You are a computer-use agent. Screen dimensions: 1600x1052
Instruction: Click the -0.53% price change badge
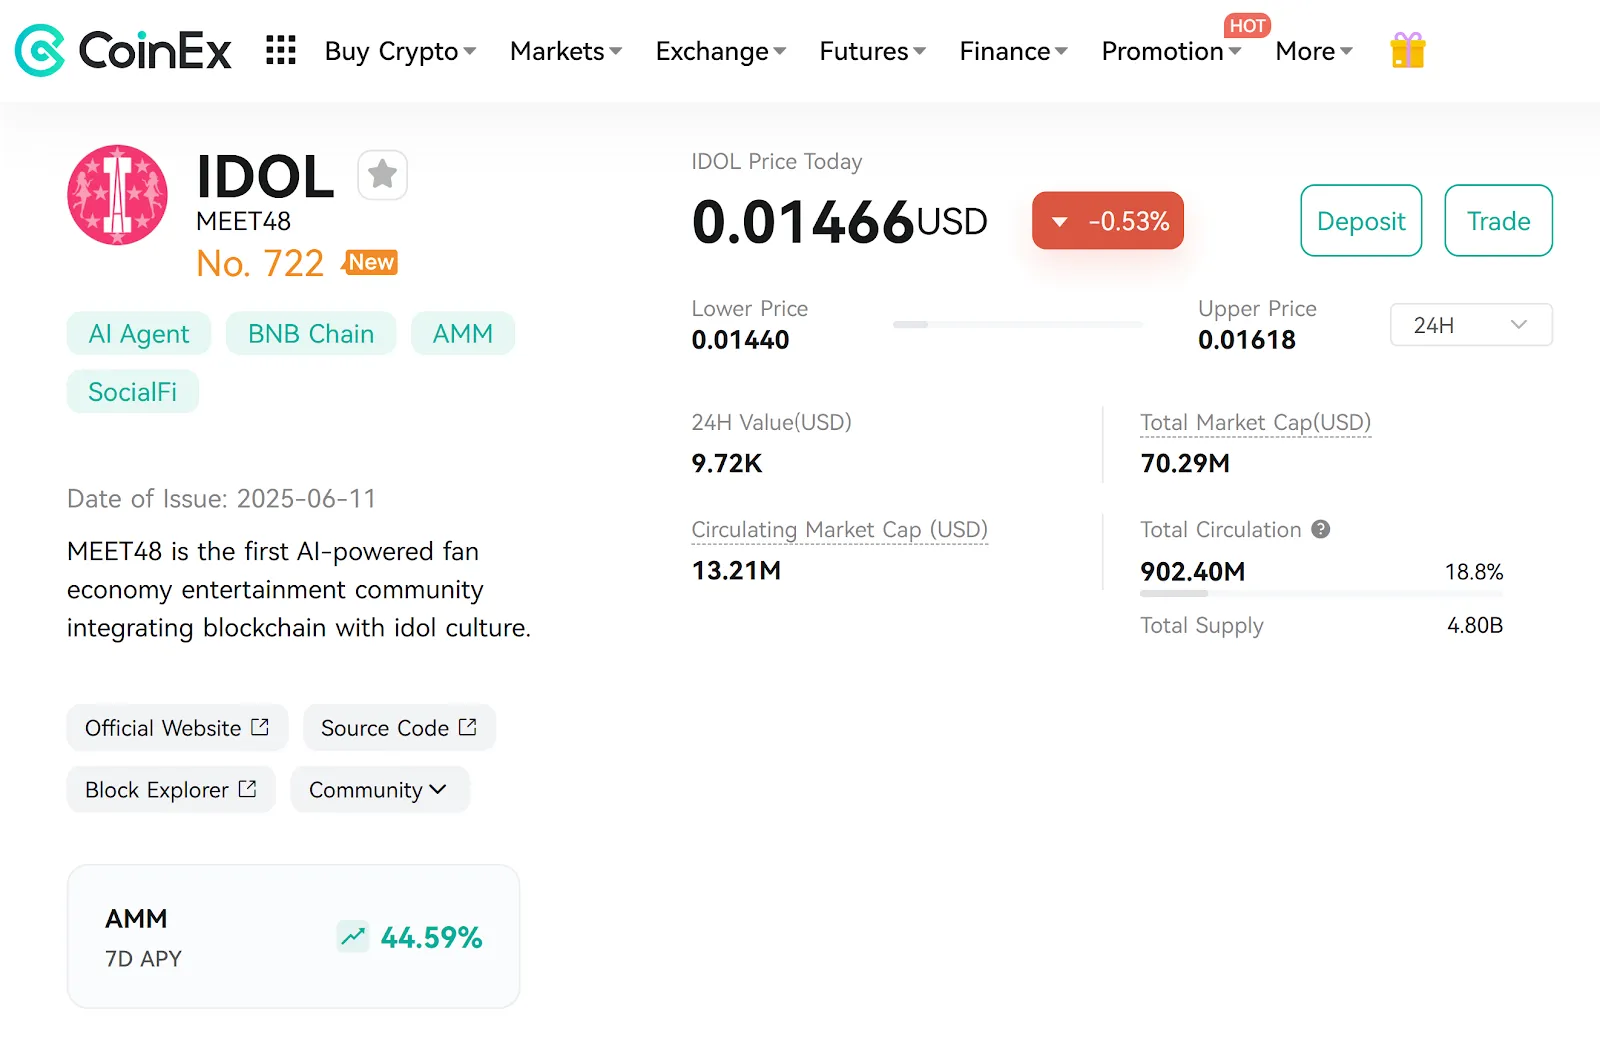click(x=1108, y=220)
